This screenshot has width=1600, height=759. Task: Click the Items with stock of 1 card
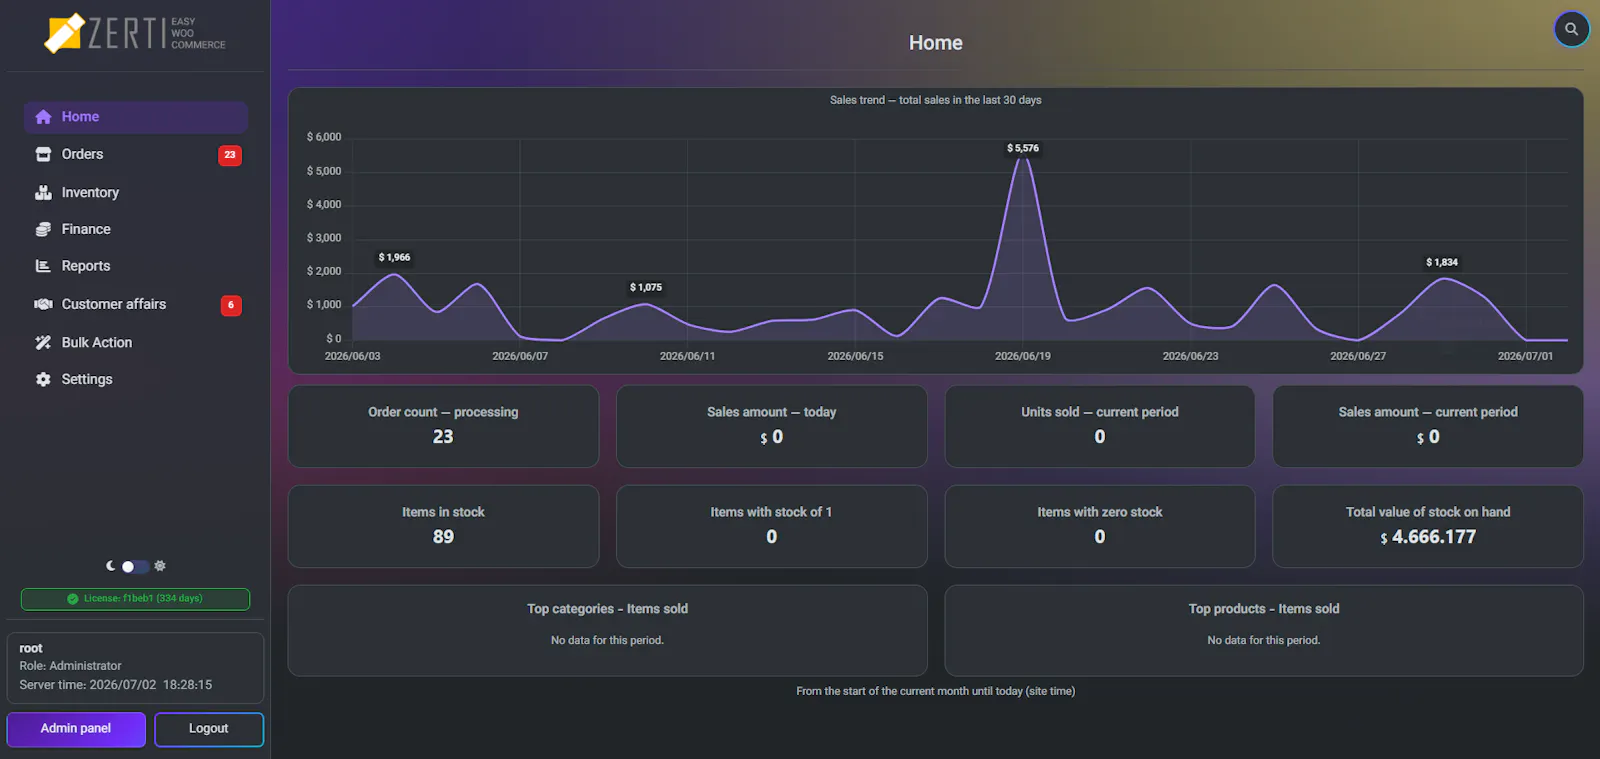point(771,526)
